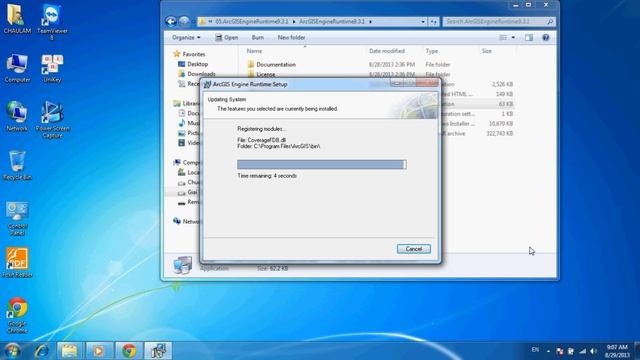Toggle the Explorer preview pane
640x360 pixels.
click(x=529, y=38)
